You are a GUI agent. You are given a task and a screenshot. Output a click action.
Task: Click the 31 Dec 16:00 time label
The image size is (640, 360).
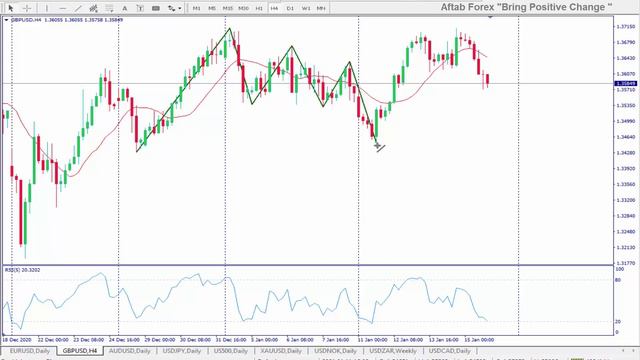pos(231,340)
